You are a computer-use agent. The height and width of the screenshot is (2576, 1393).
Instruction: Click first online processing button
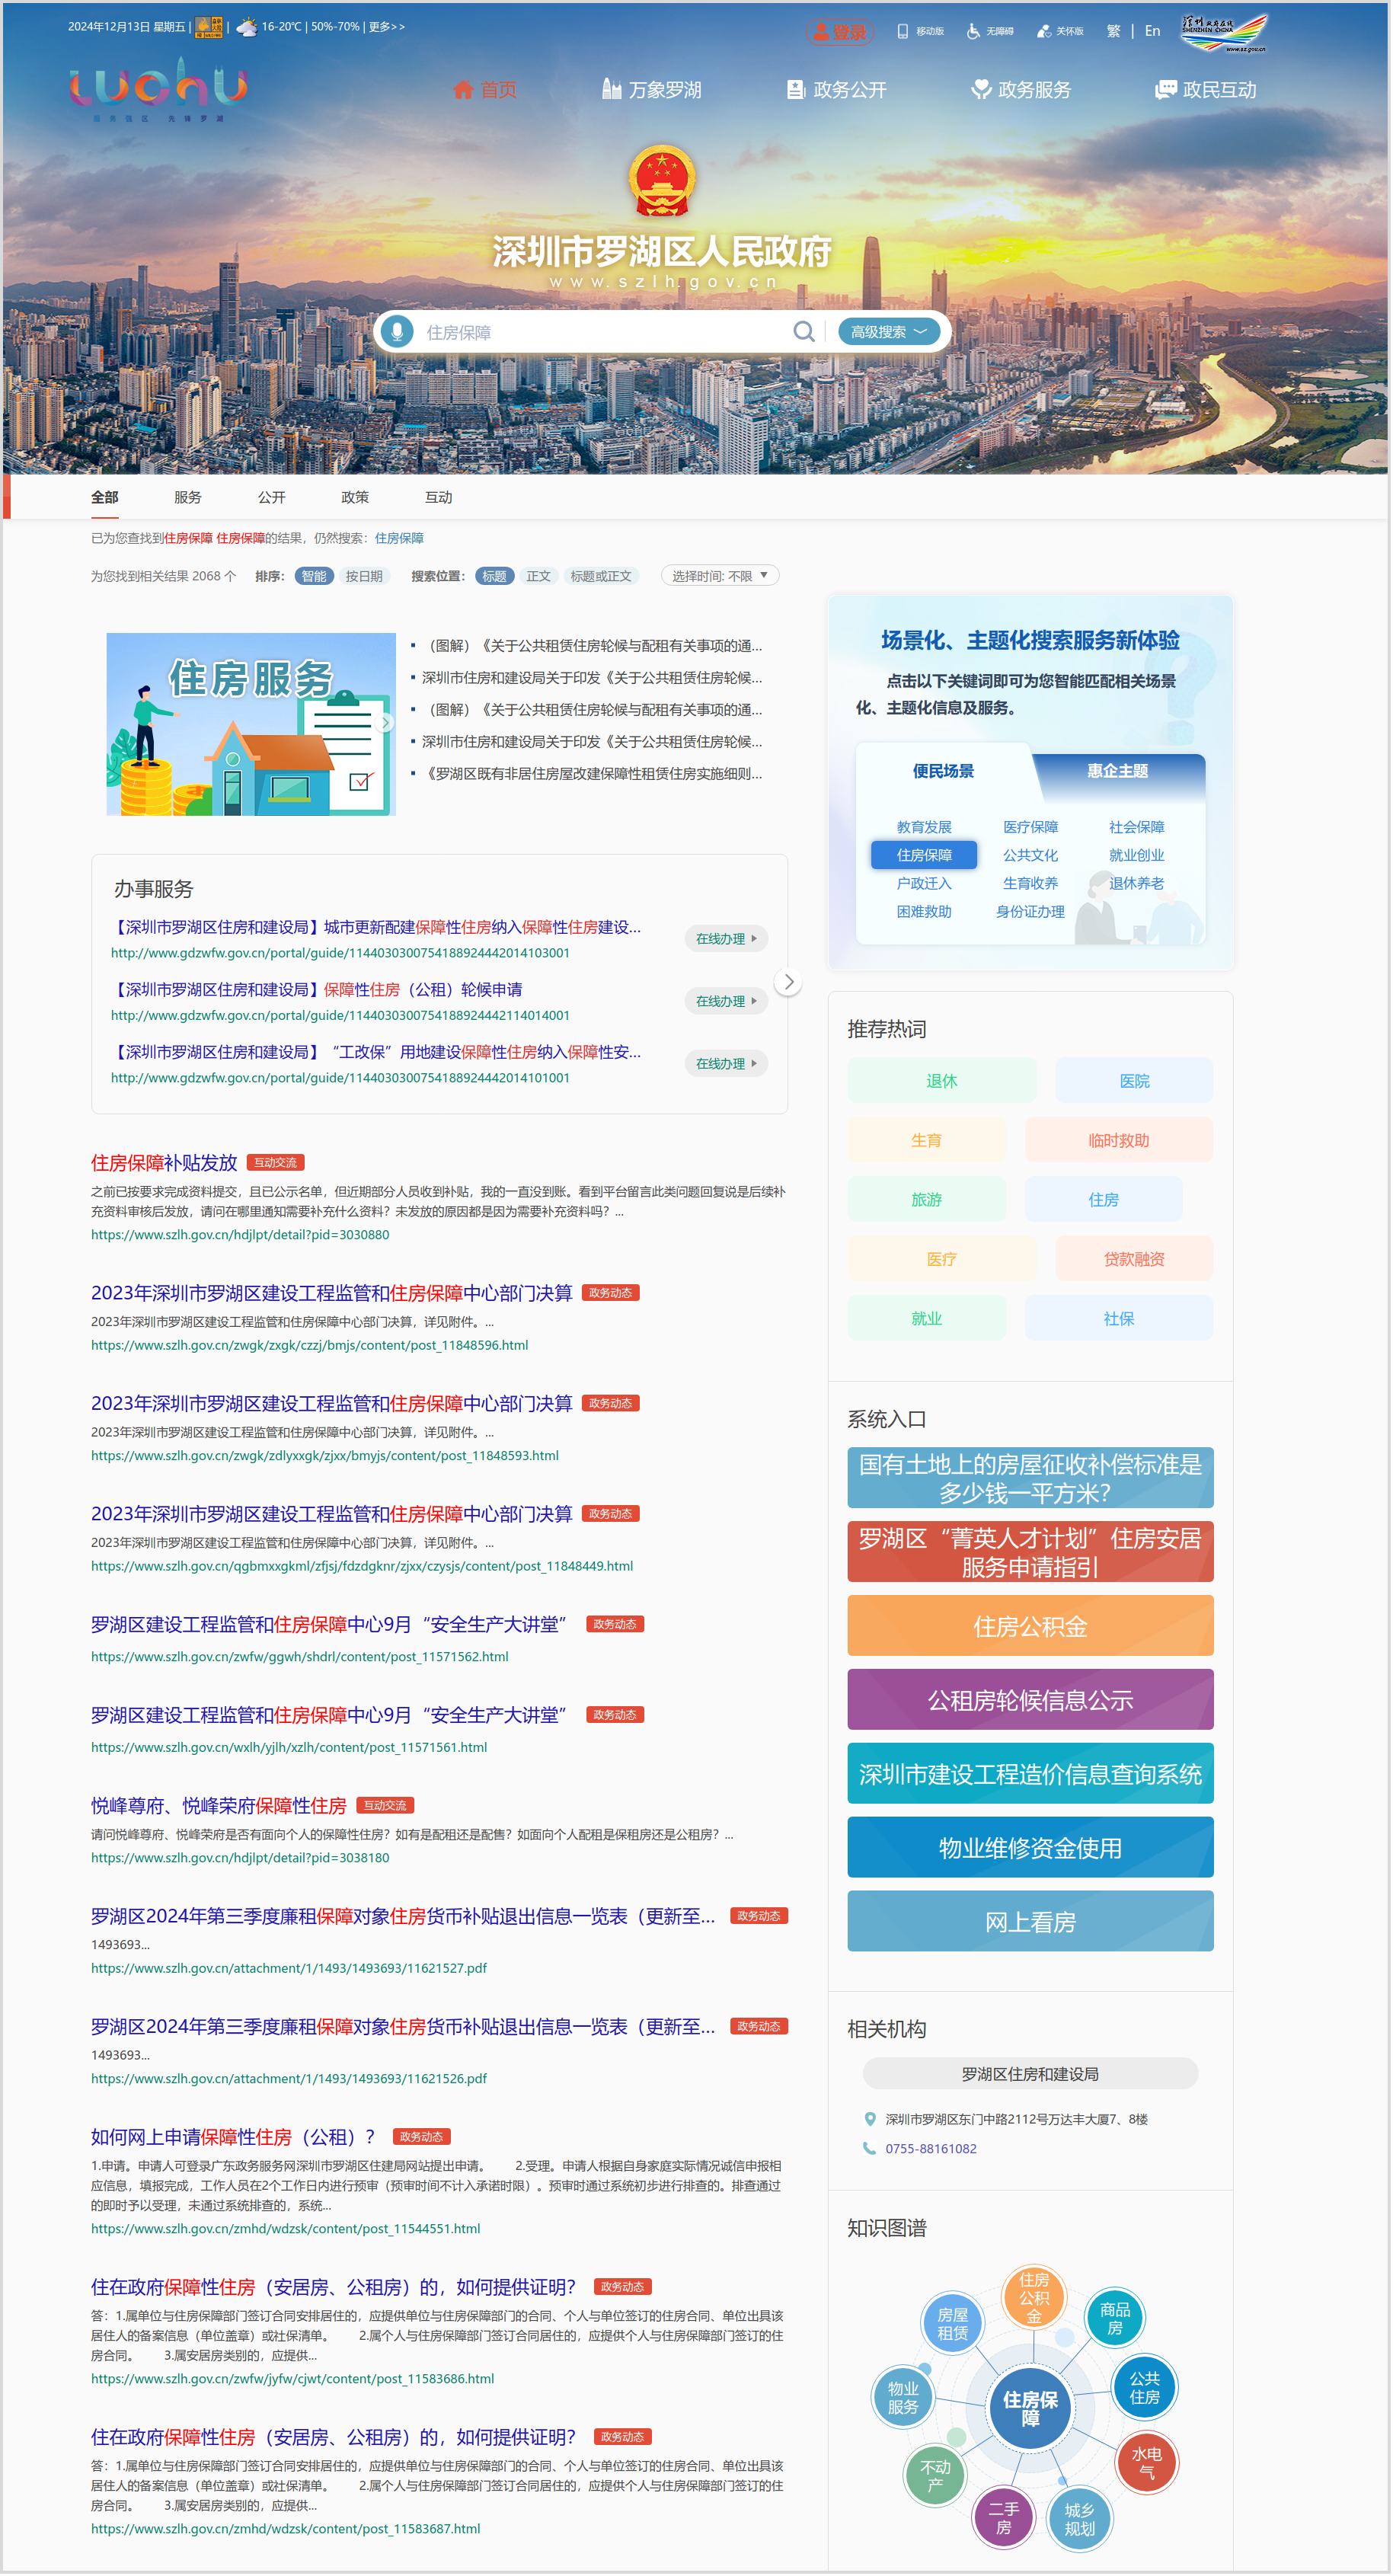coord(725,938)
